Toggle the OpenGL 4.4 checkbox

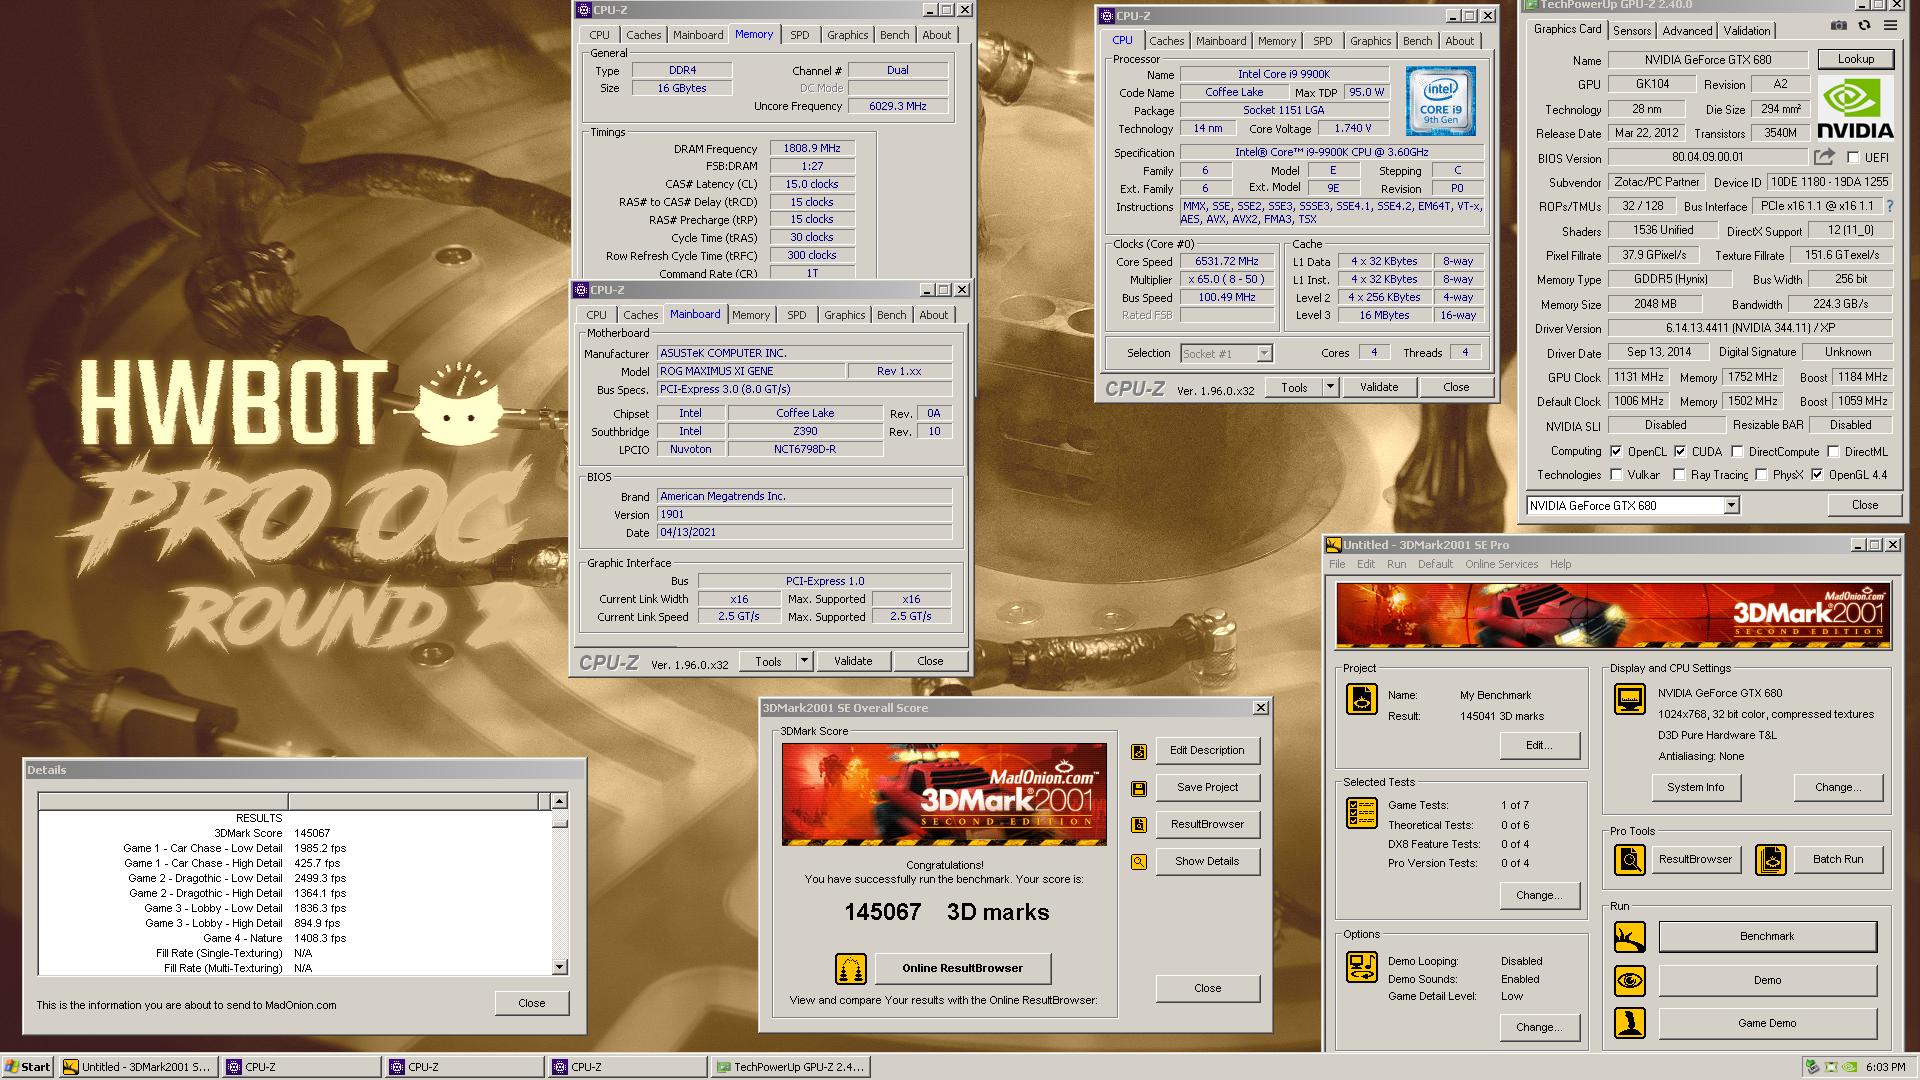1817,475
